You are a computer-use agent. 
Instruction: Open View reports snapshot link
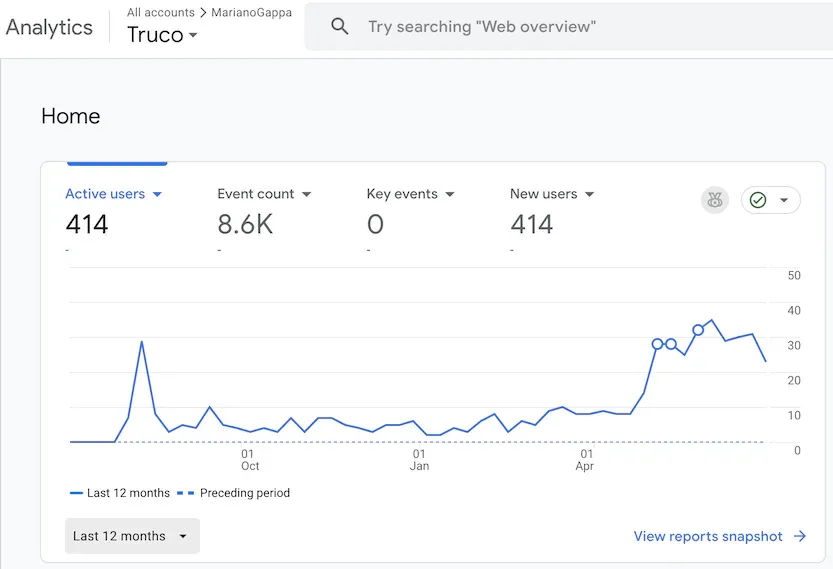708,536
